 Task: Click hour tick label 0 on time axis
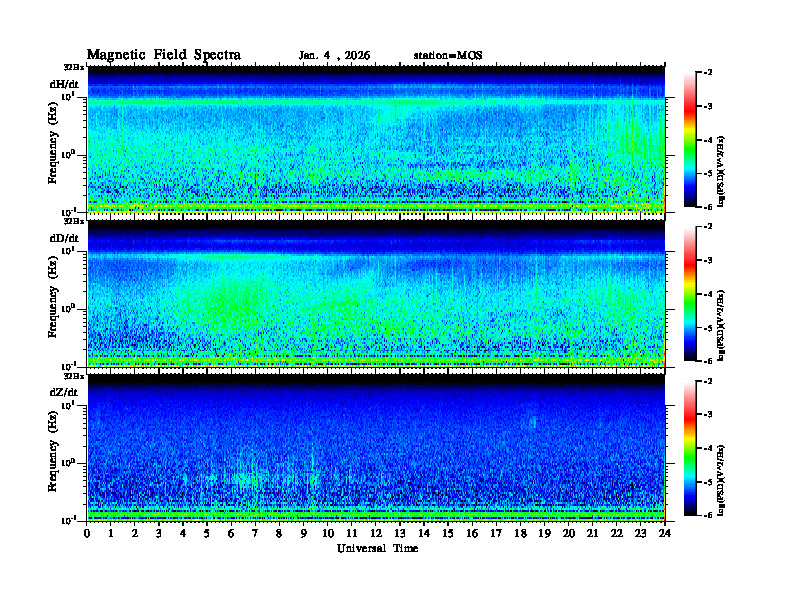[87, 533]
